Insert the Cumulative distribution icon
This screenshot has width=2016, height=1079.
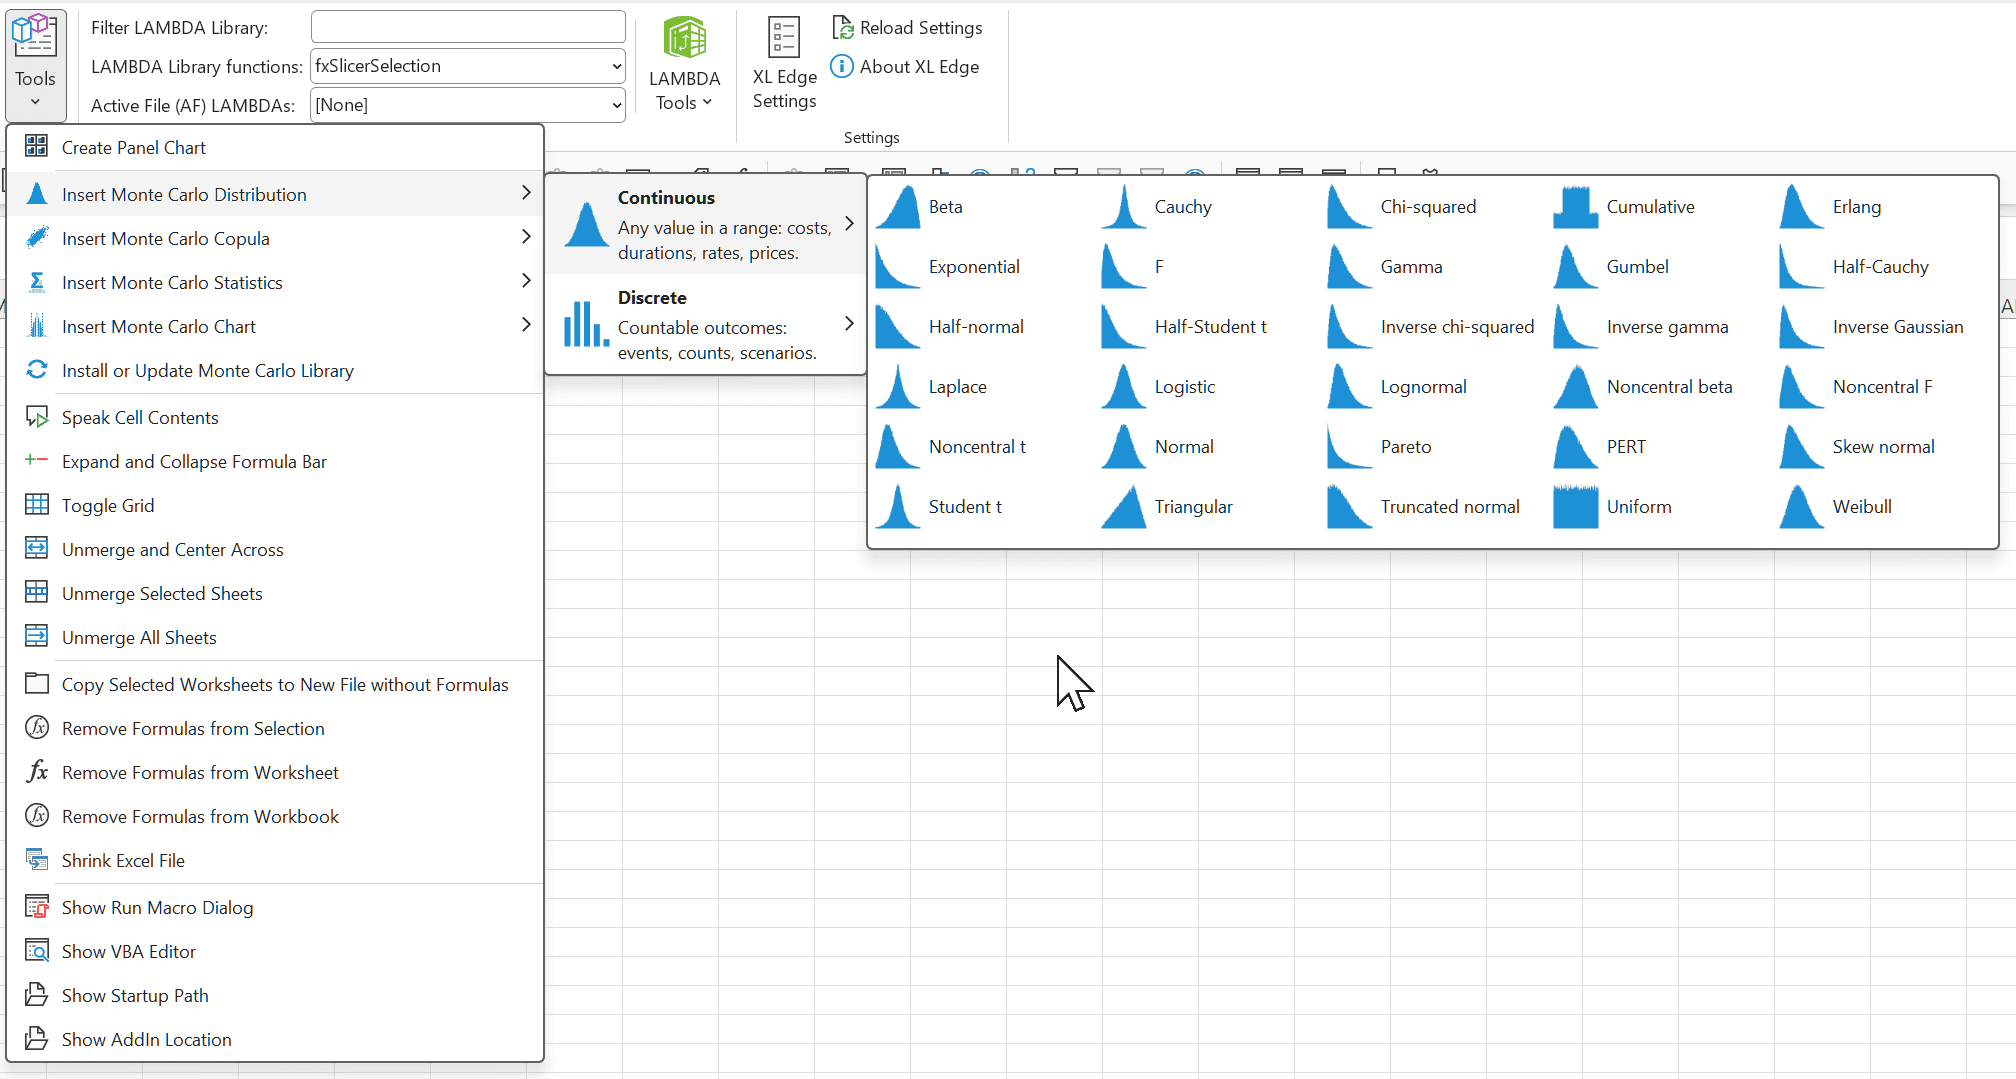[x=1576, y=207]
